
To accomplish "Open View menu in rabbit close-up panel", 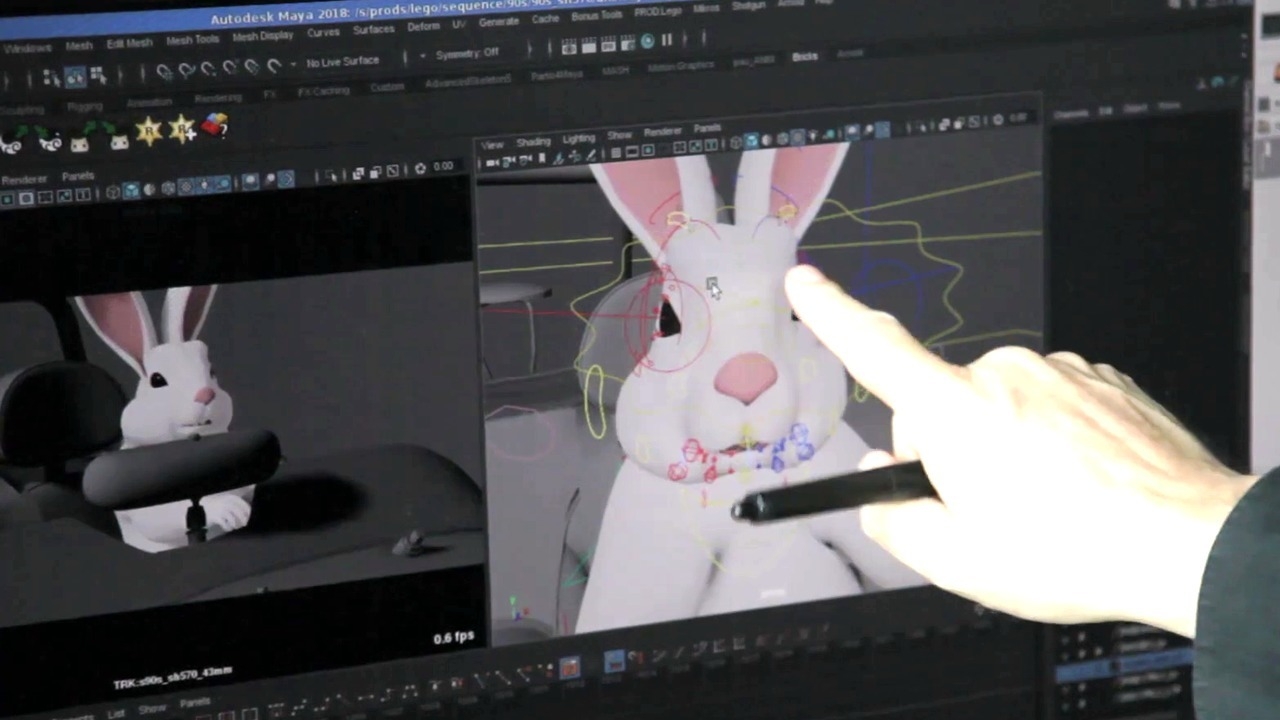I will tap(492, 146).
